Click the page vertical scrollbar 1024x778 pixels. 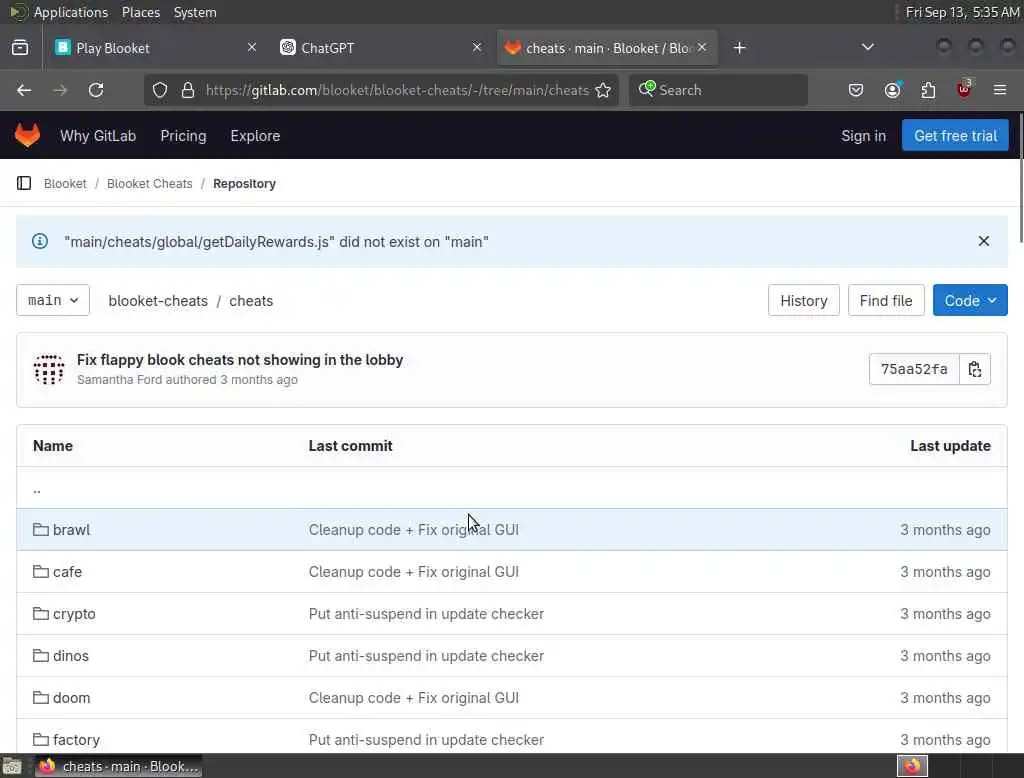tap(1020, 178)
